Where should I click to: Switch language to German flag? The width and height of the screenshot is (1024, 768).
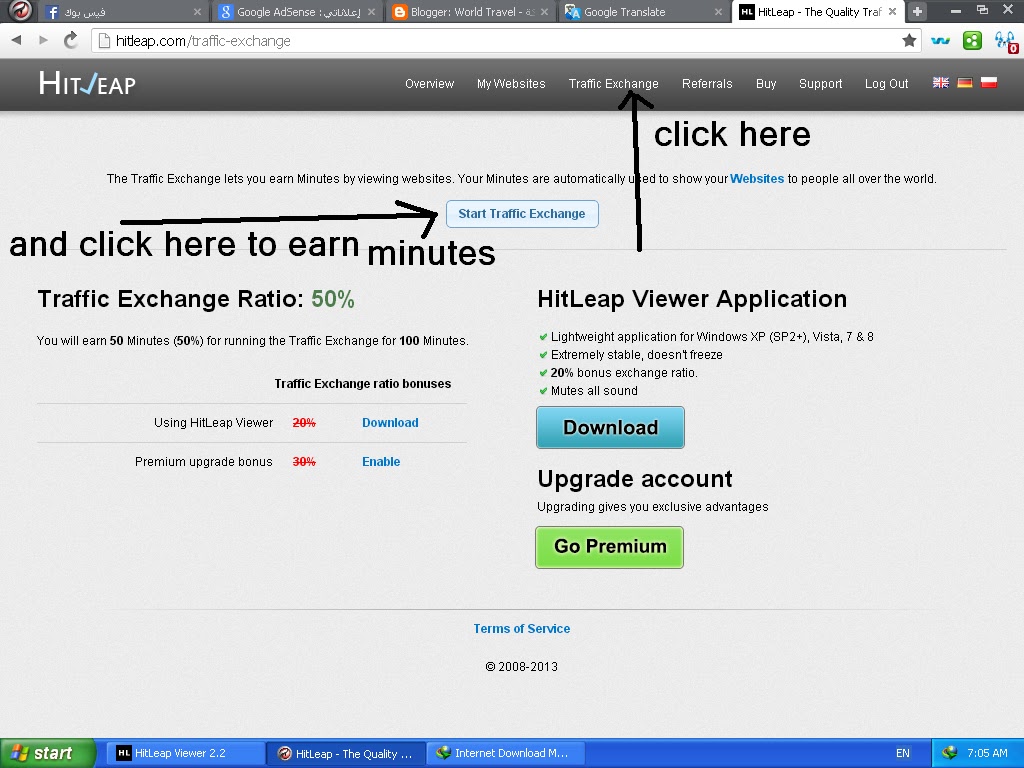965,83
